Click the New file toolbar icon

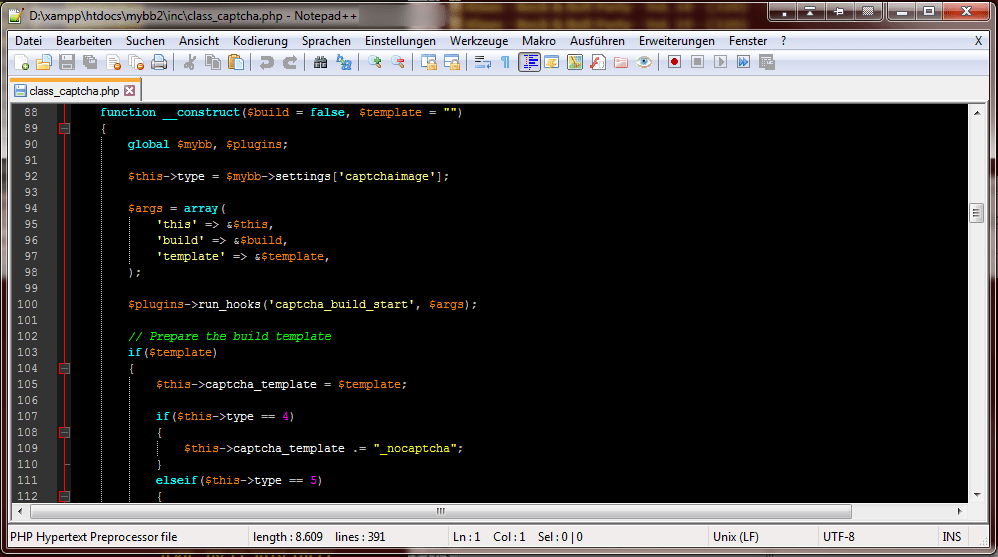point(21,62)
